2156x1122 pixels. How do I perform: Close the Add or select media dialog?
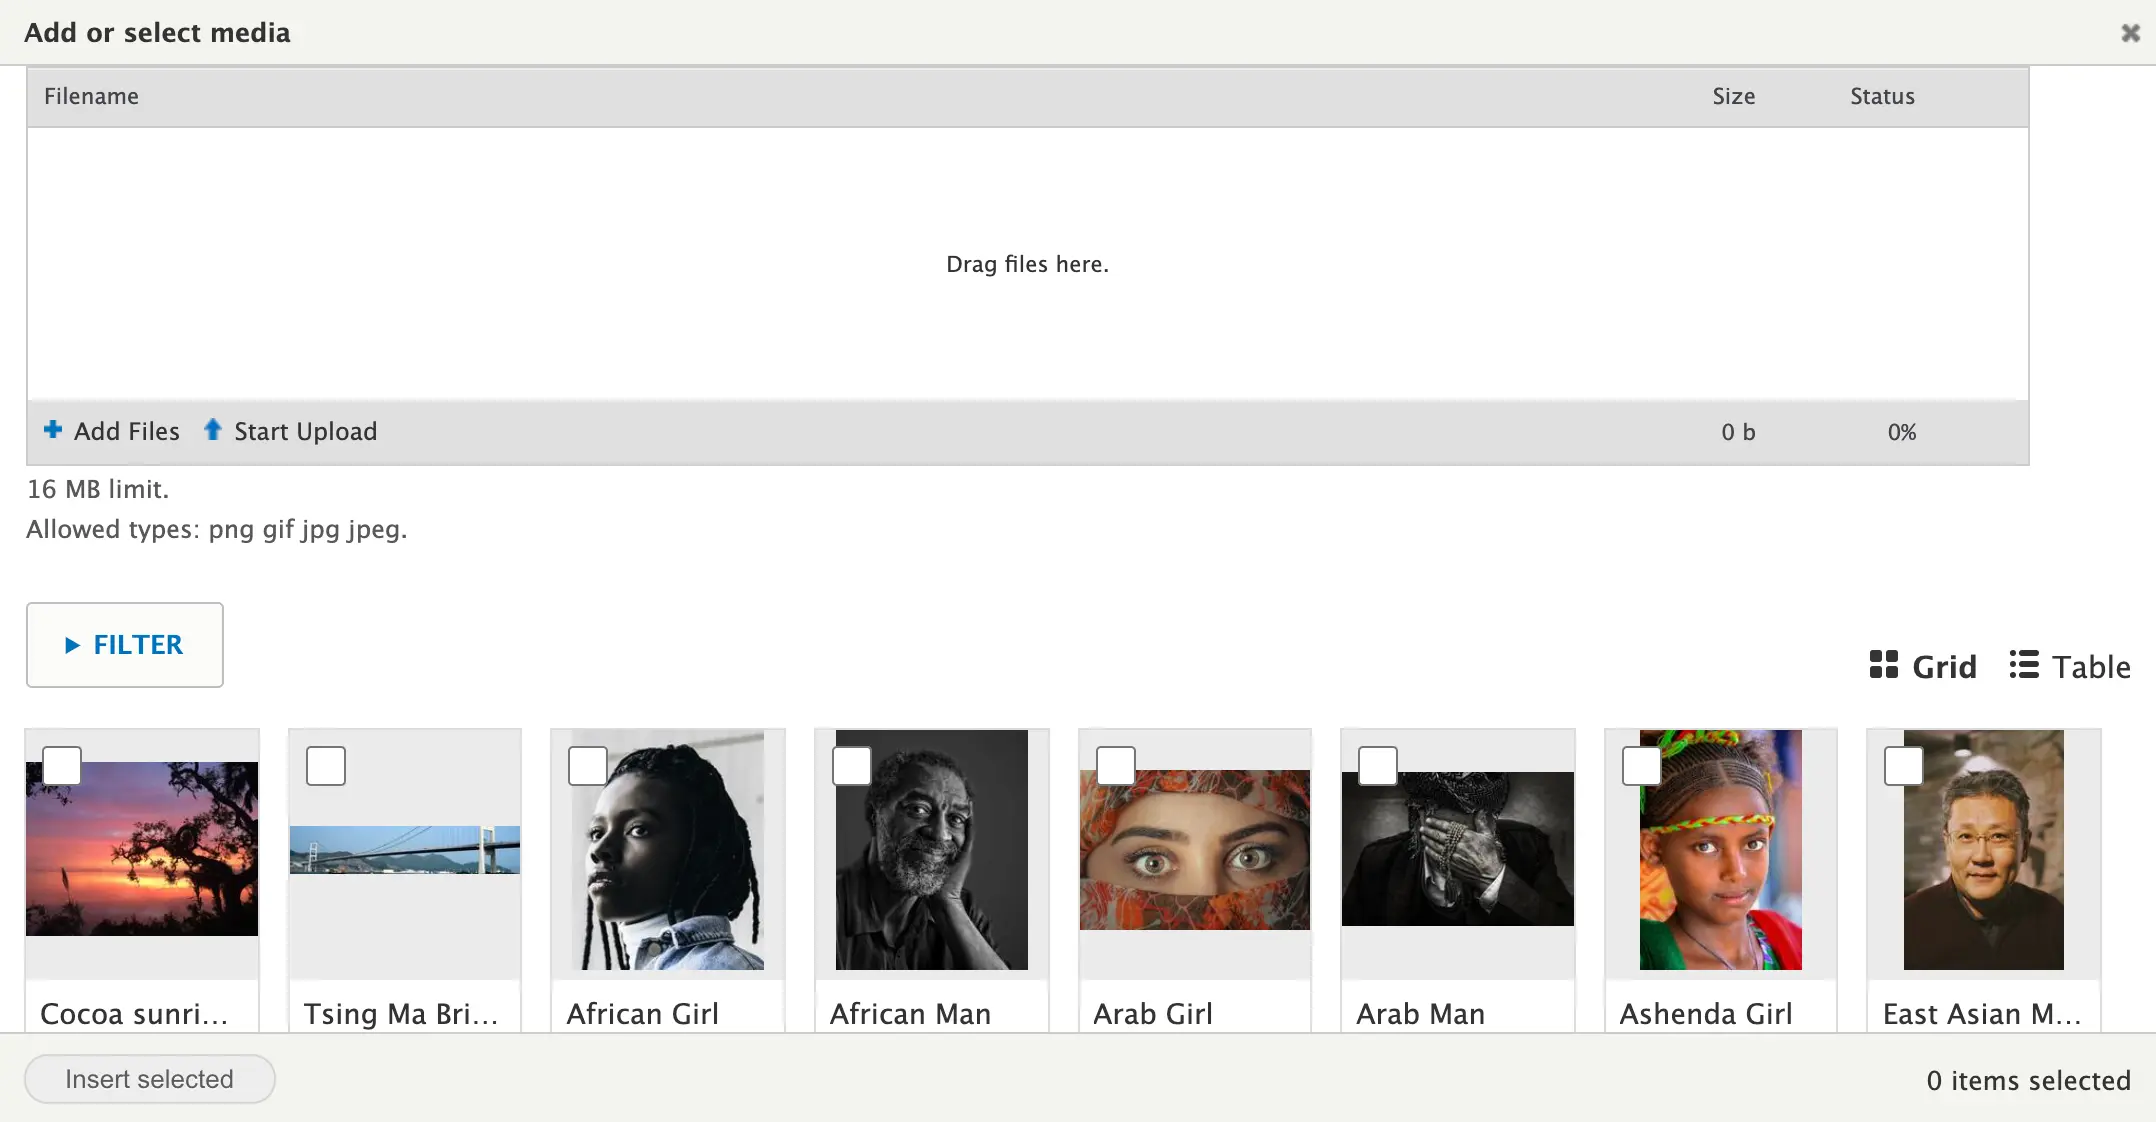coord(2130,33)
